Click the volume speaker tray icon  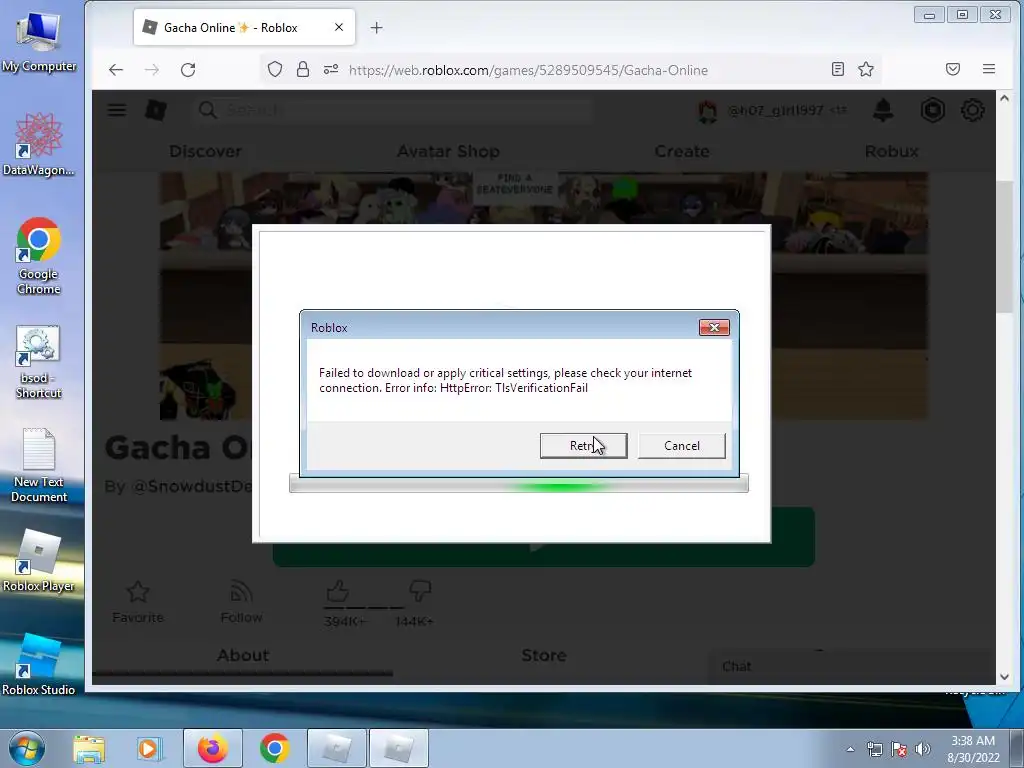click(x=922, y=749)
